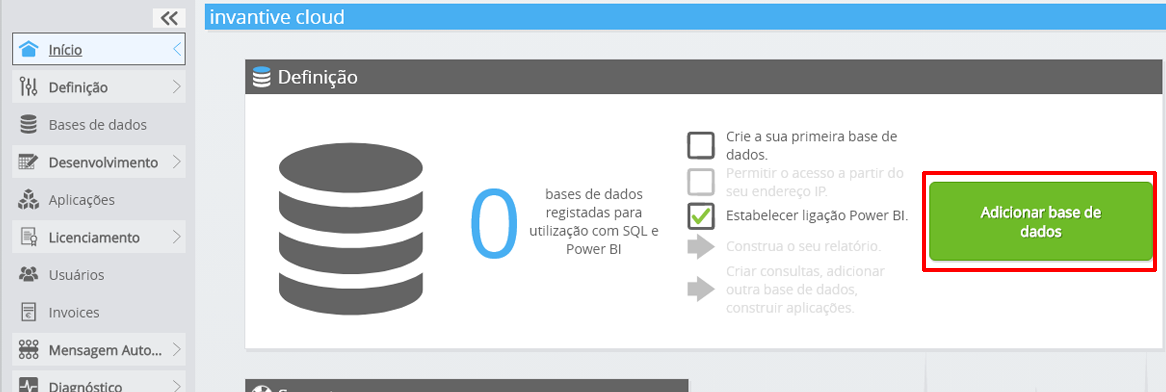Viewport: 1166px width, 392px height.
Task: Click the Construa o seu relatório step
Action: tap(803, 246)
